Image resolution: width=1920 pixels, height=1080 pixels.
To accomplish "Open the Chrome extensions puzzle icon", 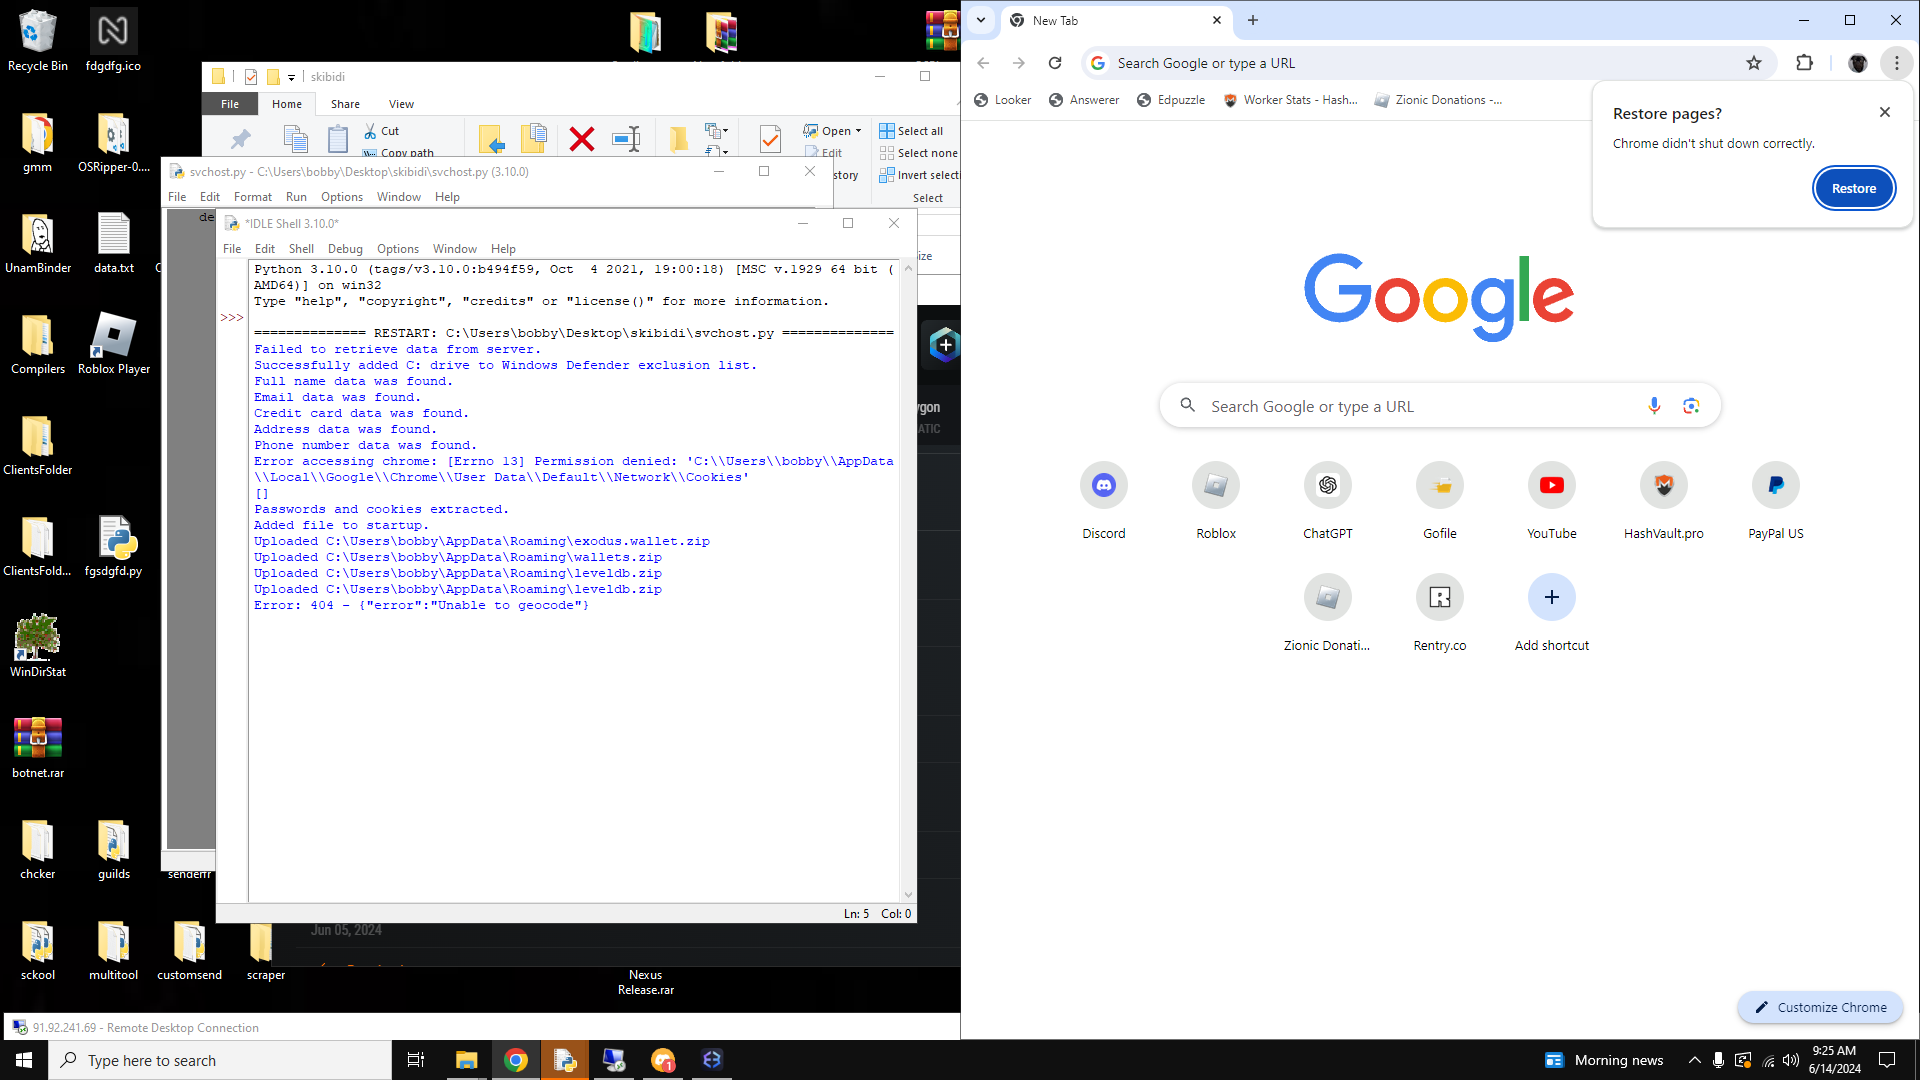I will pyautogui.click(x=1804, y=63).
